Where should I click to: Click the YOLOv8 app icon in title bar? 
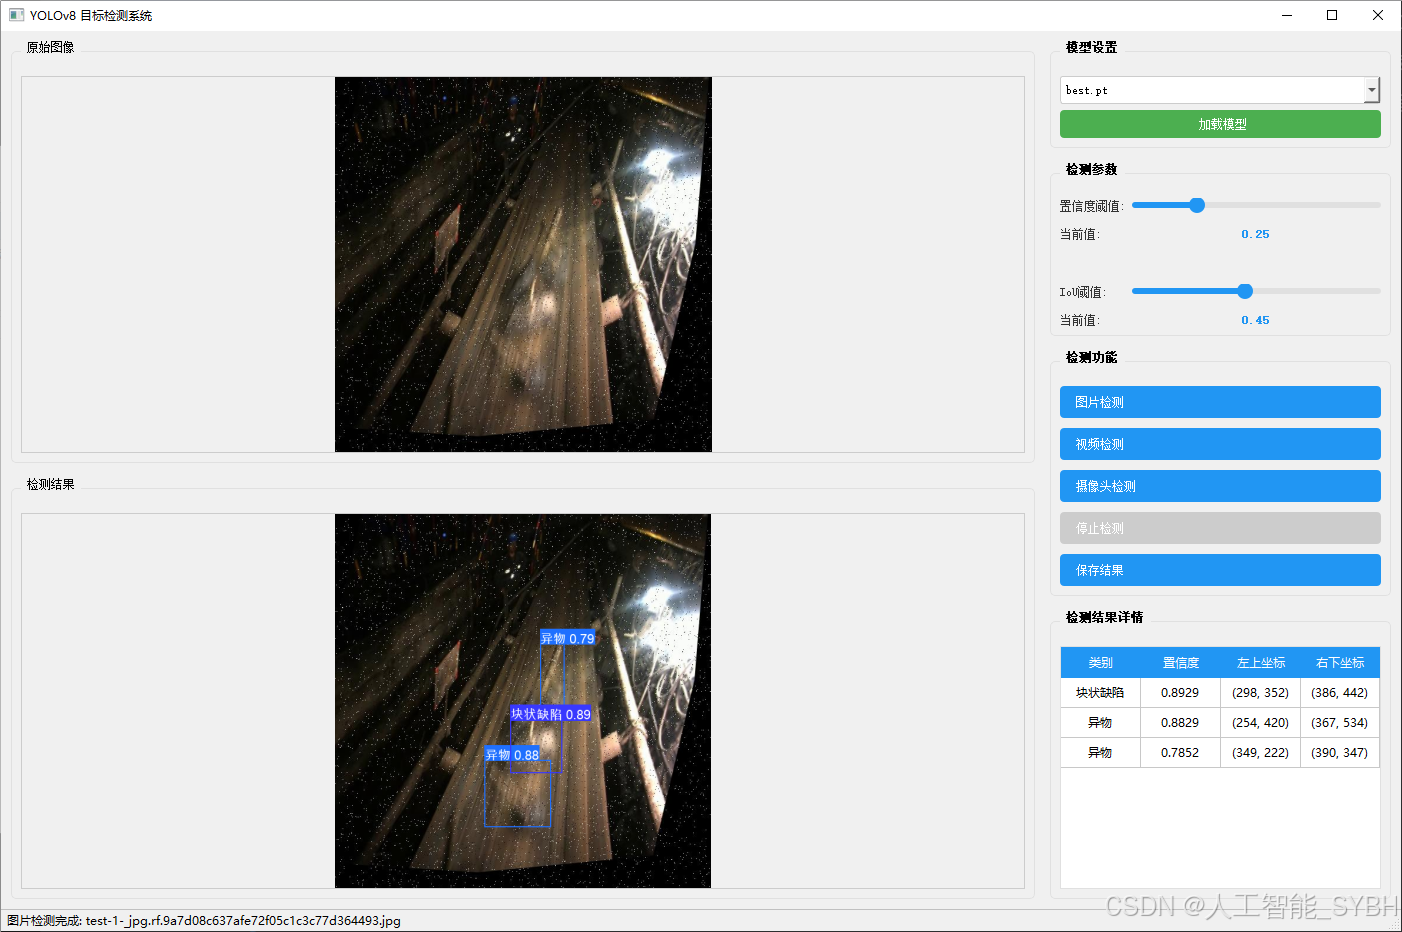(x=16, y=15)
